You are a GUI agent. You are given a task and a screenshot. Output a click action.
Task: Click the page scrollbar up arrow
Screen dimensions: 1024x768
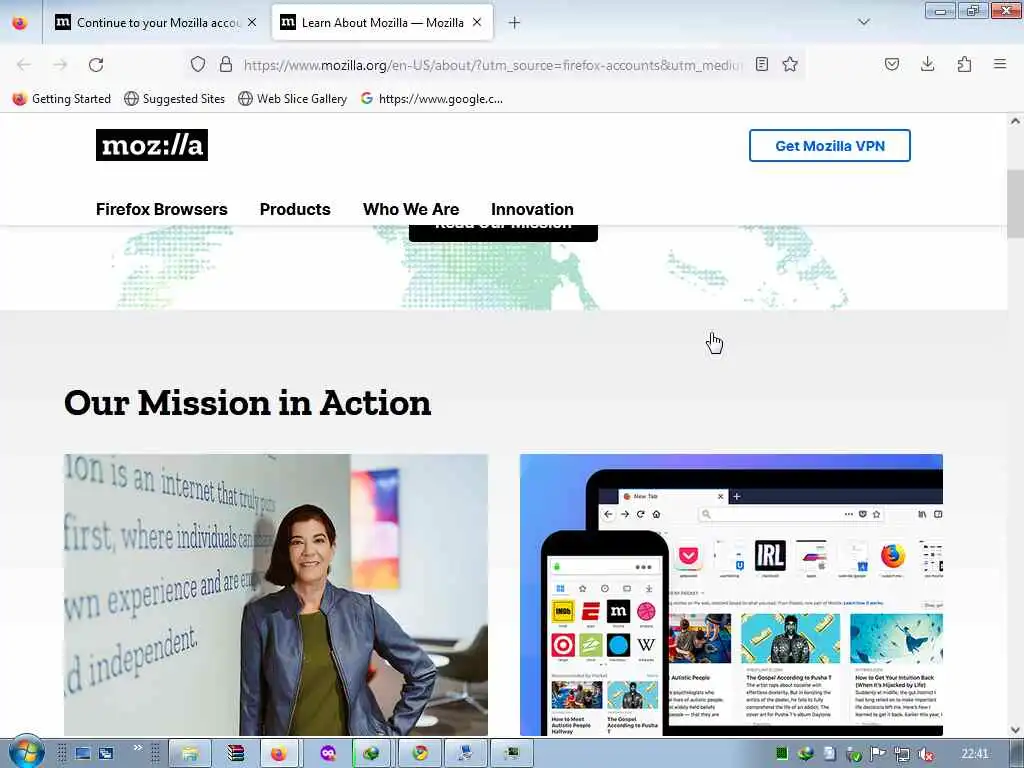(1015, 121)
